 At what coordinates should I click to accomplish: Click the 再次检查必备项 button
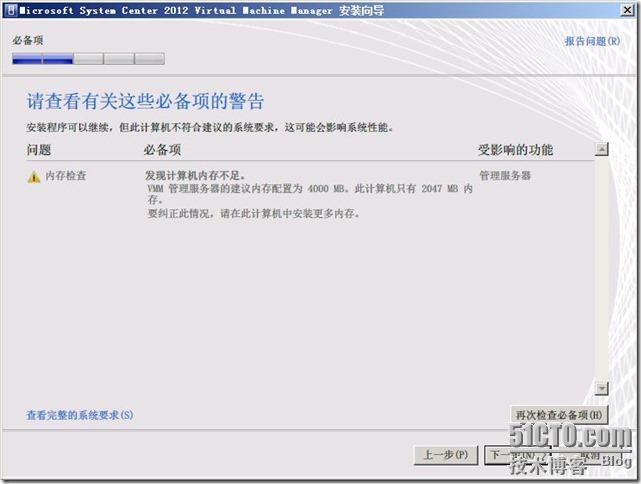click(x=559, y=415)
